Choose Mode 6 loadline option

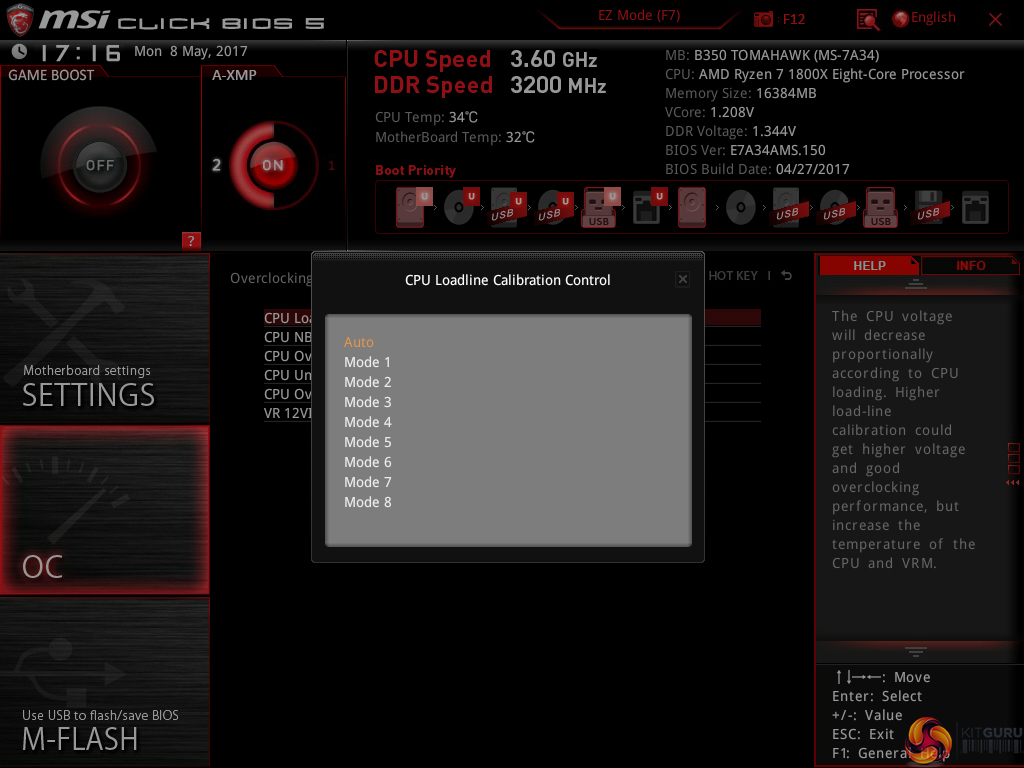point(368,462)
